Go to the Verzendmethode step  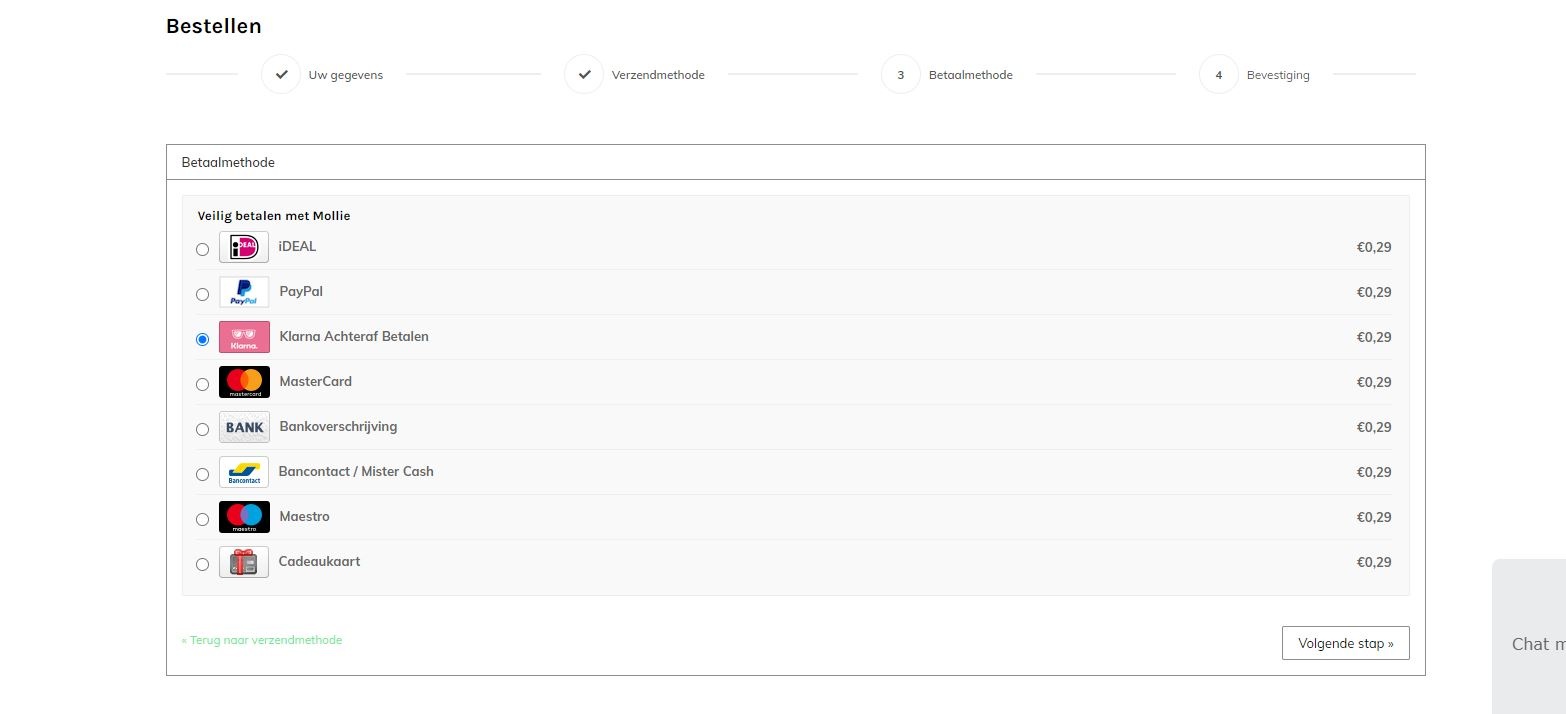coord(658,75)
